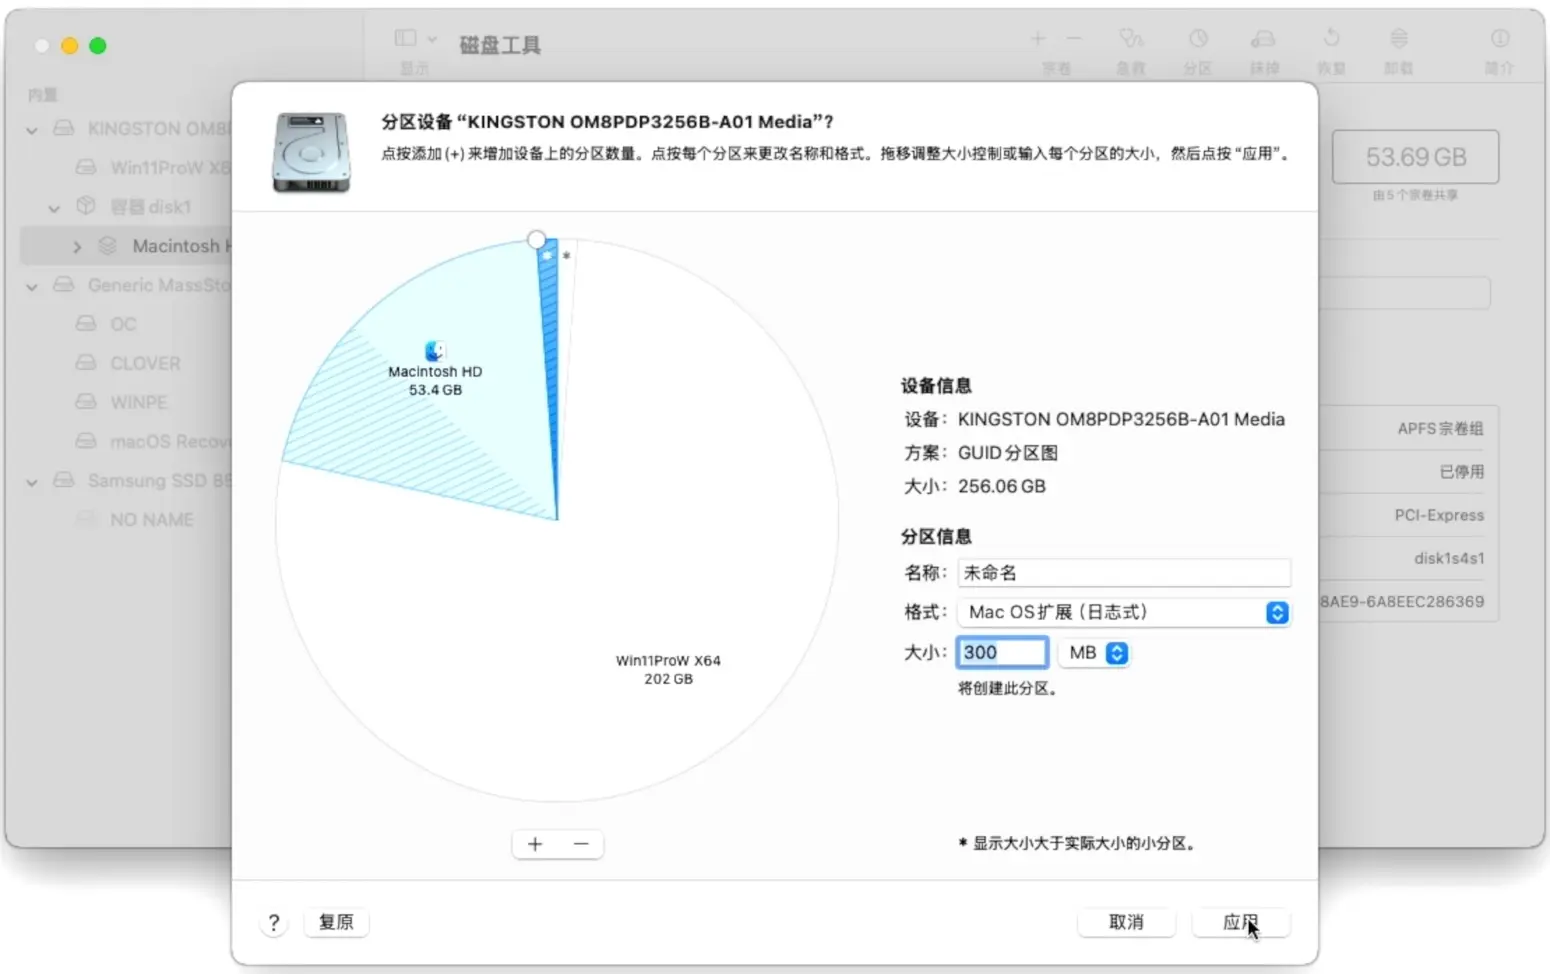Open the 格式 format dropdown Mac OS扩展
The height and width of the screenshot is (974, 1550).
point(1124,612)
